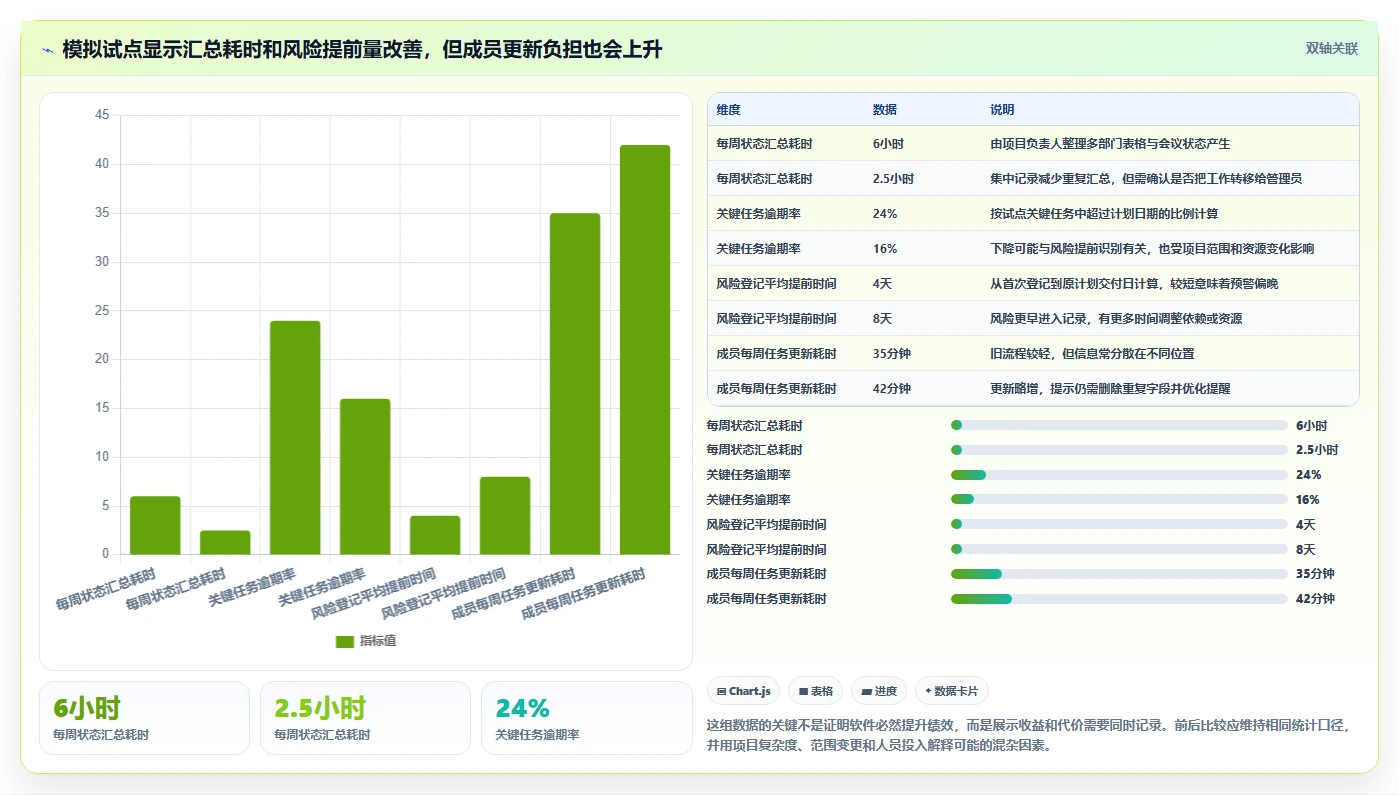Click the chart bar with value 8
Viewport: 1399px width, 795px height.
pyautogui.click(x=505, y=515)
